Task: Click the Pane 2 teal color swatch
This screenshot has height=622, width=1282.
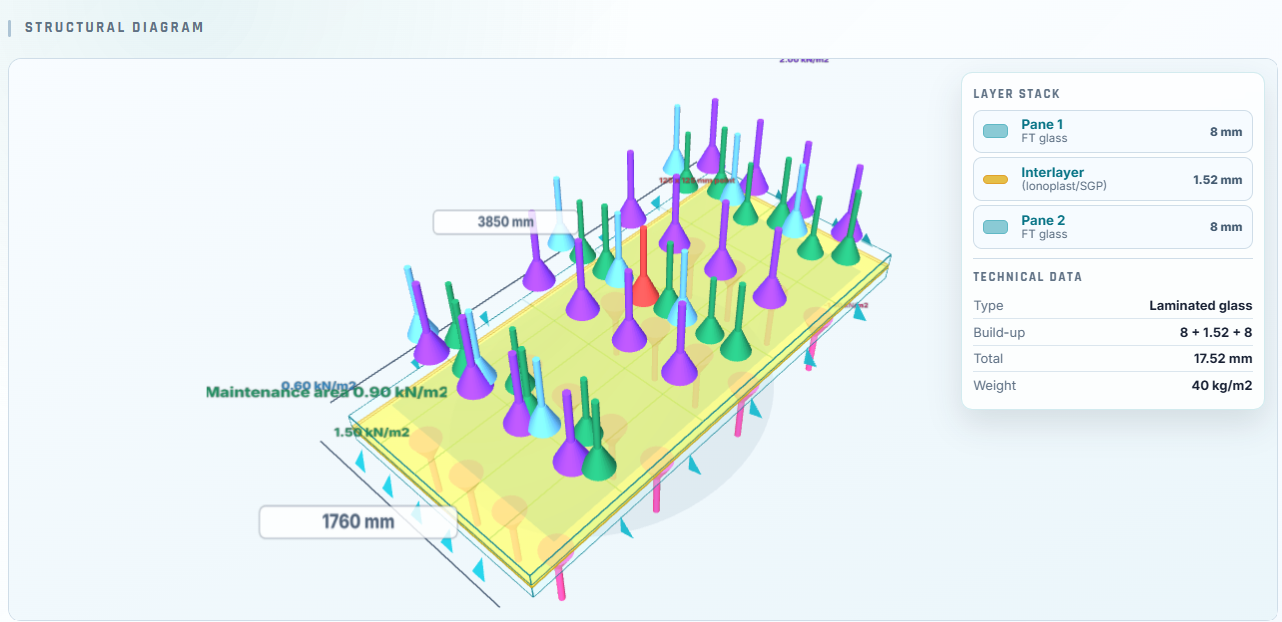Action: pyautogui.click(x=995, y=227)
